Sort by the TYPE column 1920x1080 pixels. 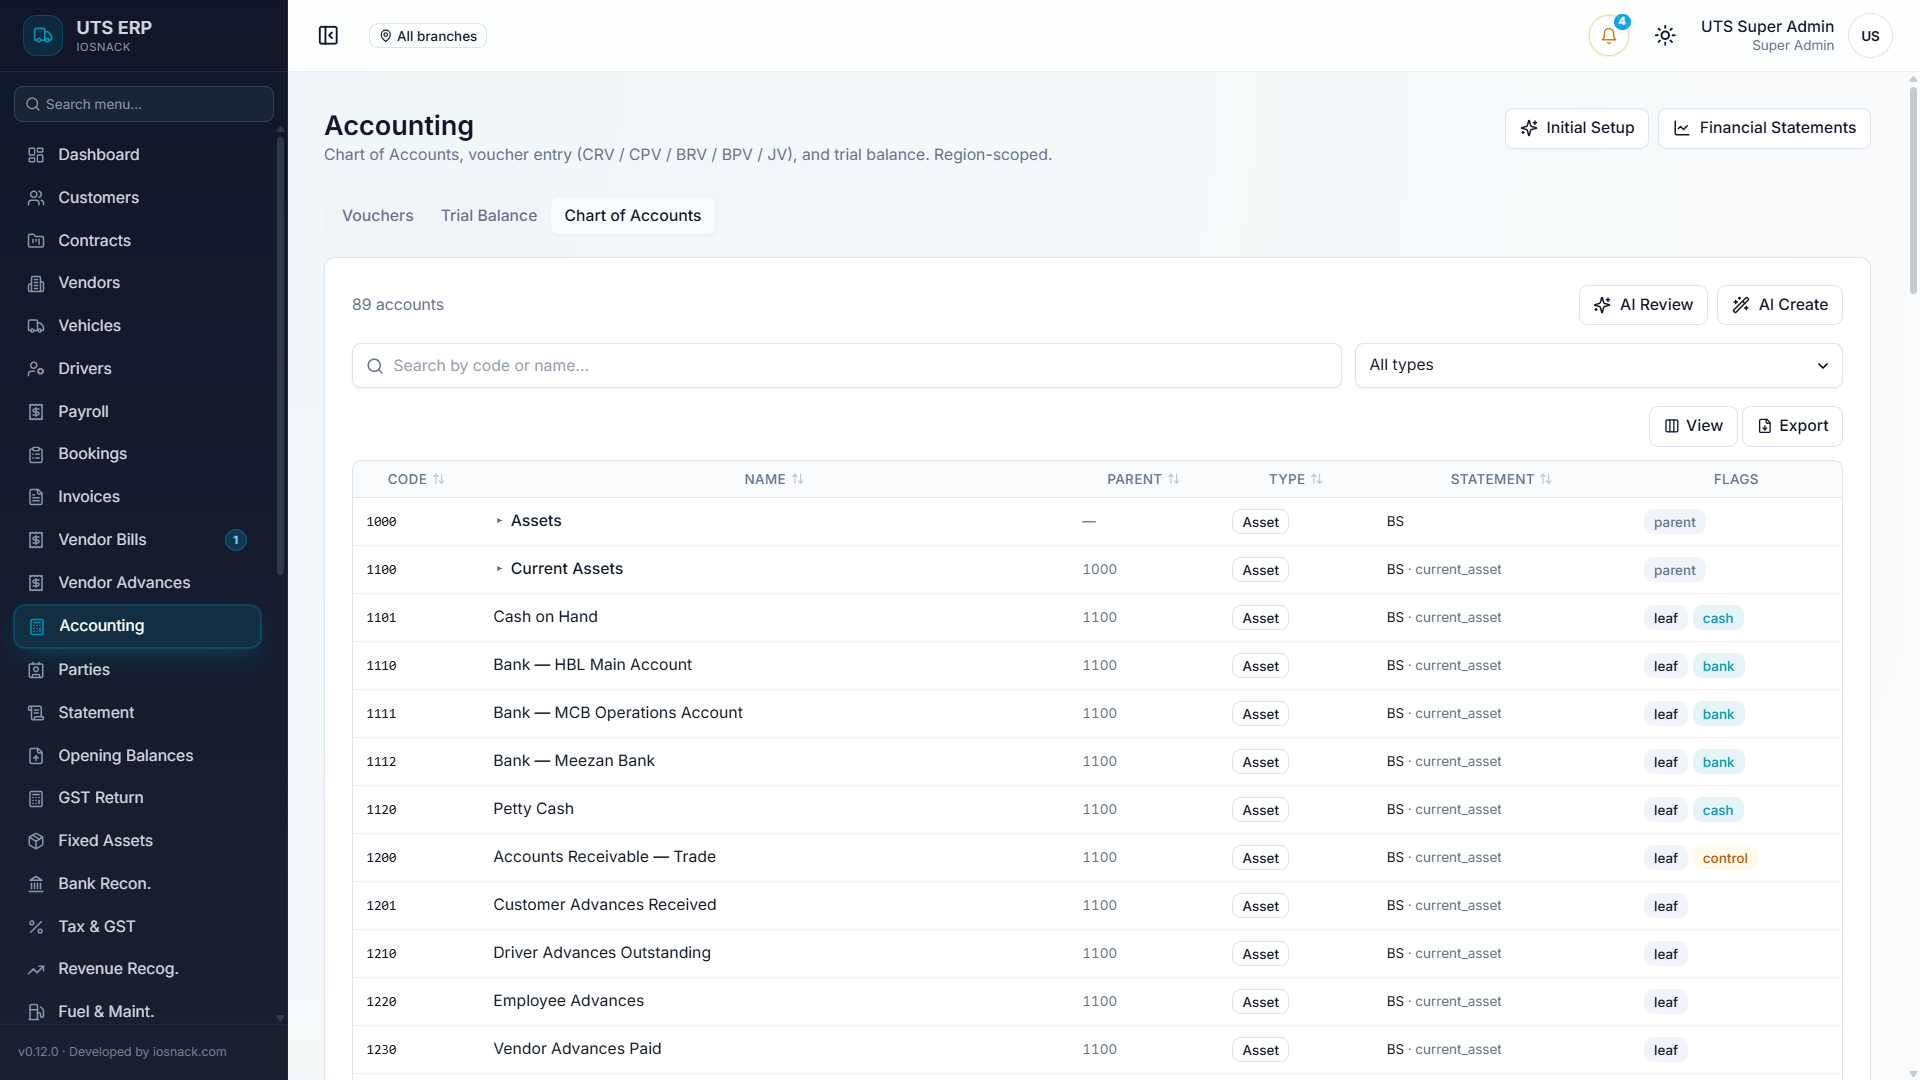click(x=1296, y=479)
